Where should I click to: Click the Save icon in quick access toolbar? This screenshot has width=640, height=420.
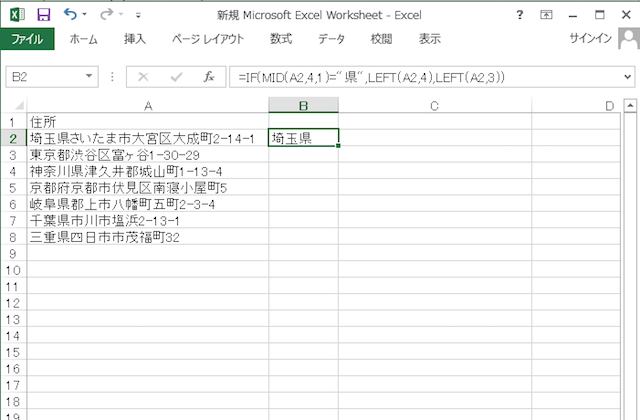click(43, 15)
